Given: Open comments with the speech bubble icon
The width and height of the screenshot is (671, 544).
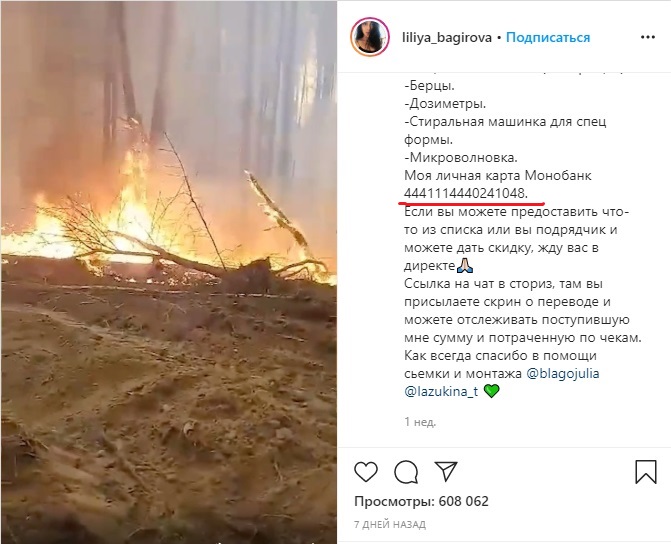Looking at the screenshot, I should click(406, 472).
